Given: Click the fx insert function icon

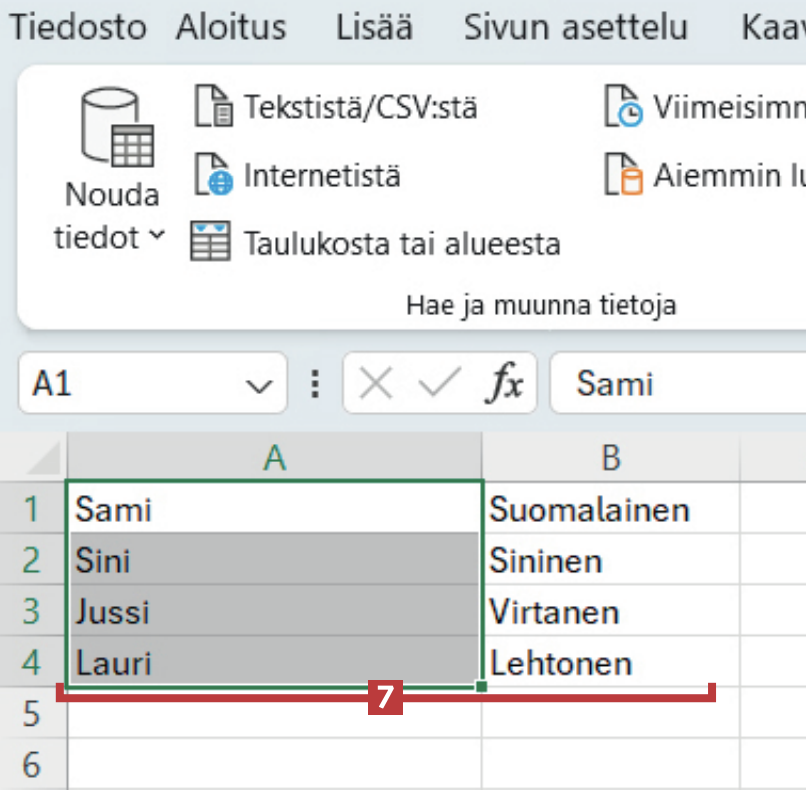Looking at the screenshot, I should (x=504, y=384).
